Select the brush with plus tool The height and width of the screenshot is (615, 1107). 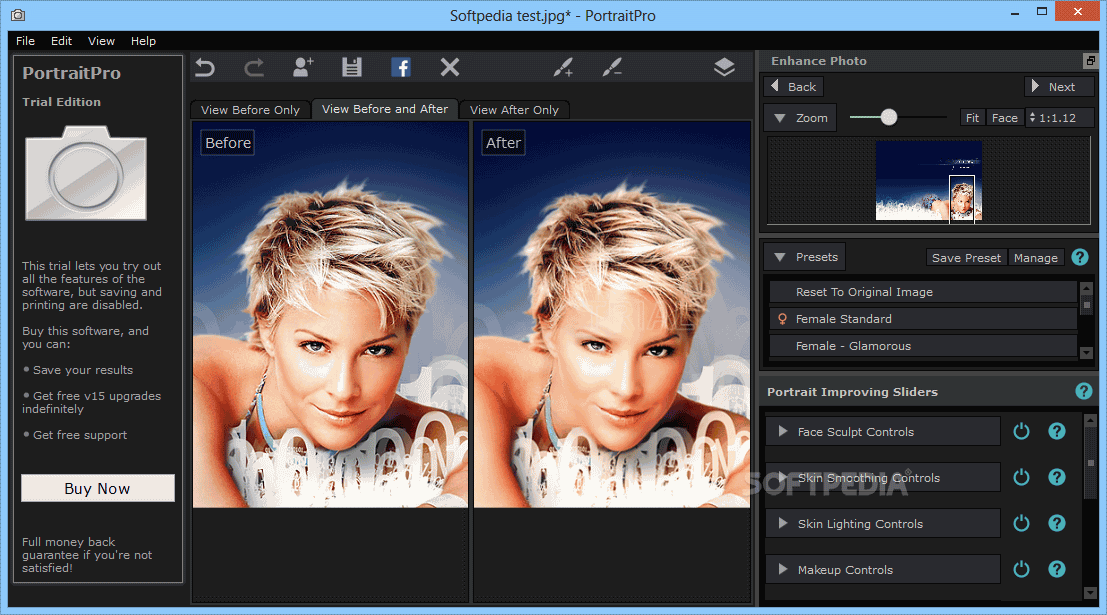click(x=563, y=67)
